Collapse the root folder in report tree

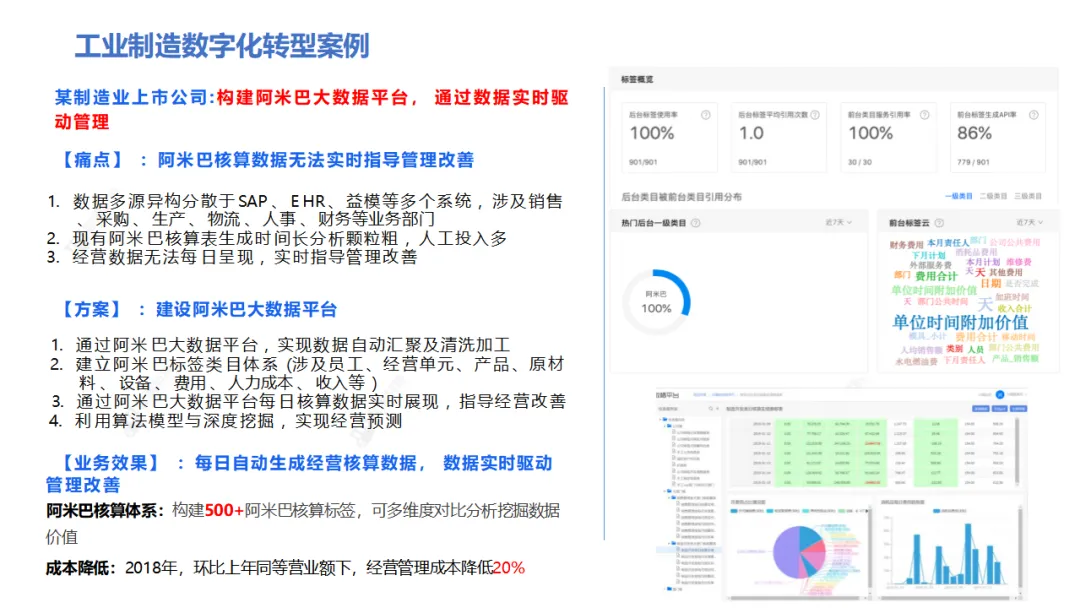[660, 419]
